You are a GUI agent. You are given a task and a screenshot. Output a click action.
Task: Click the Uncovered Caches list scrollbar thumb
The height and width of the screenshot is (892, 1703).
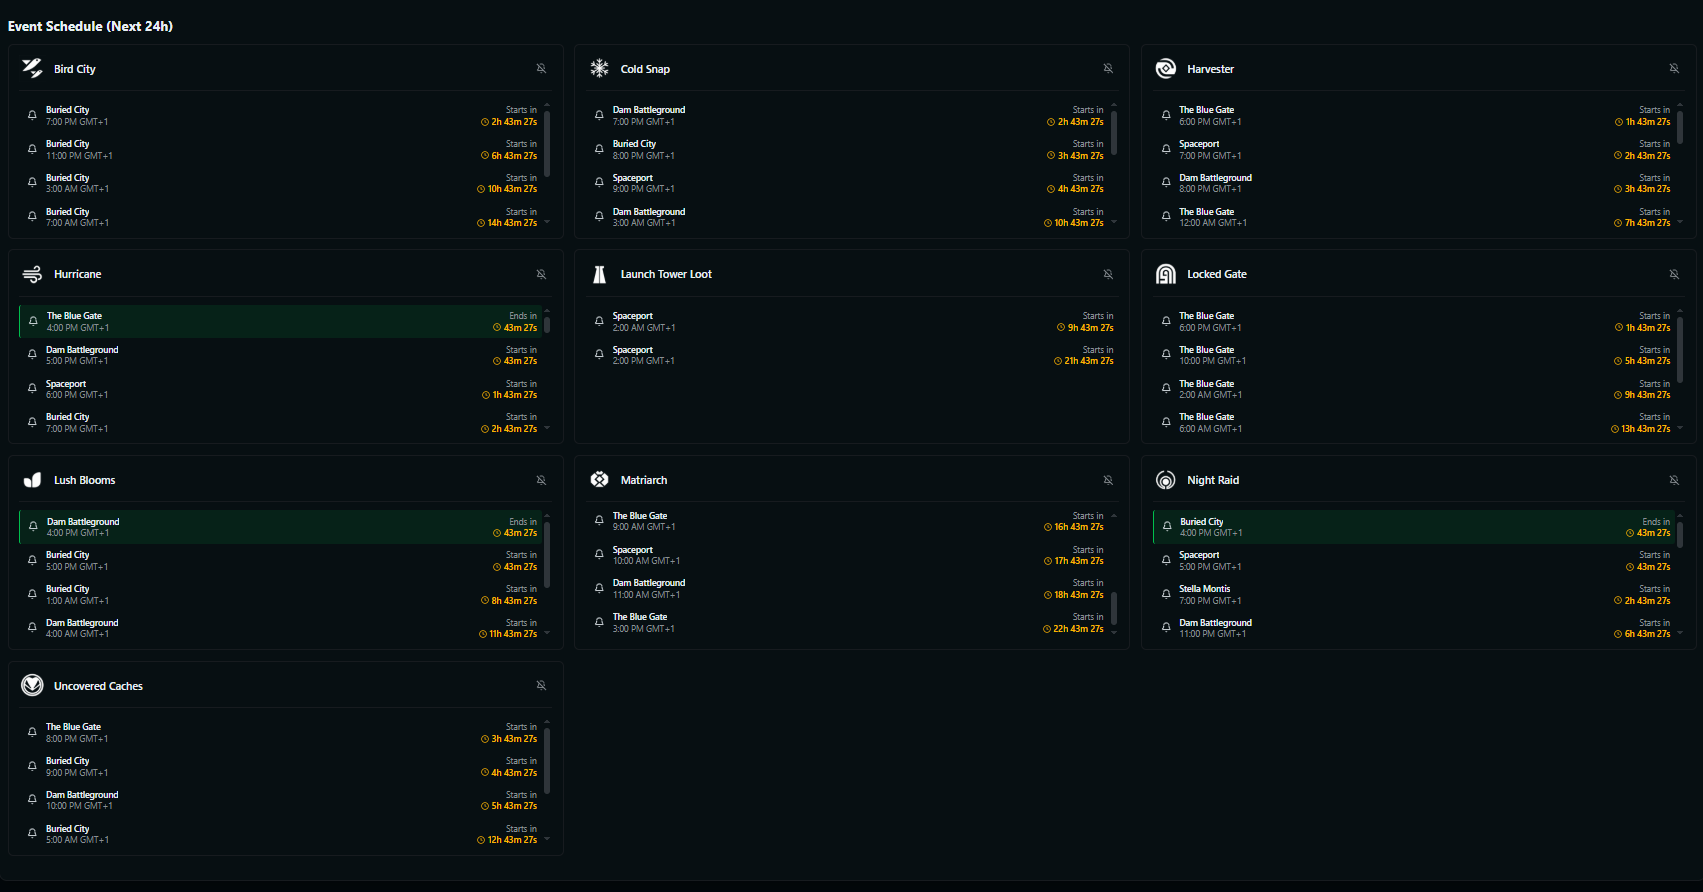(x=547, y=761)
